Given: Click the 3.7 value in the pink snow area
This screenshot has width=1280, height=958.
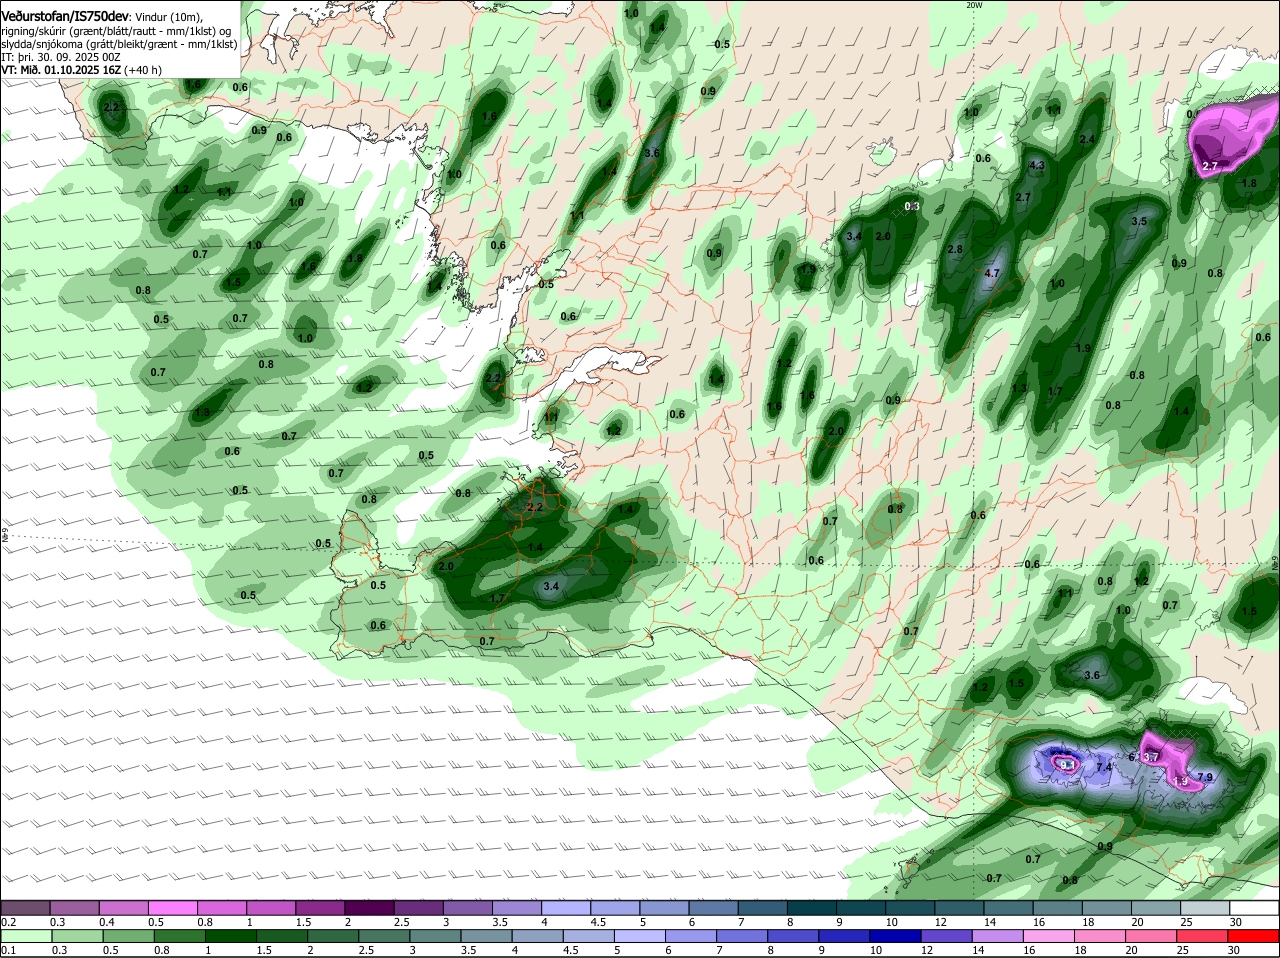Looking at the screenshot, I should tap(1150, 757).
